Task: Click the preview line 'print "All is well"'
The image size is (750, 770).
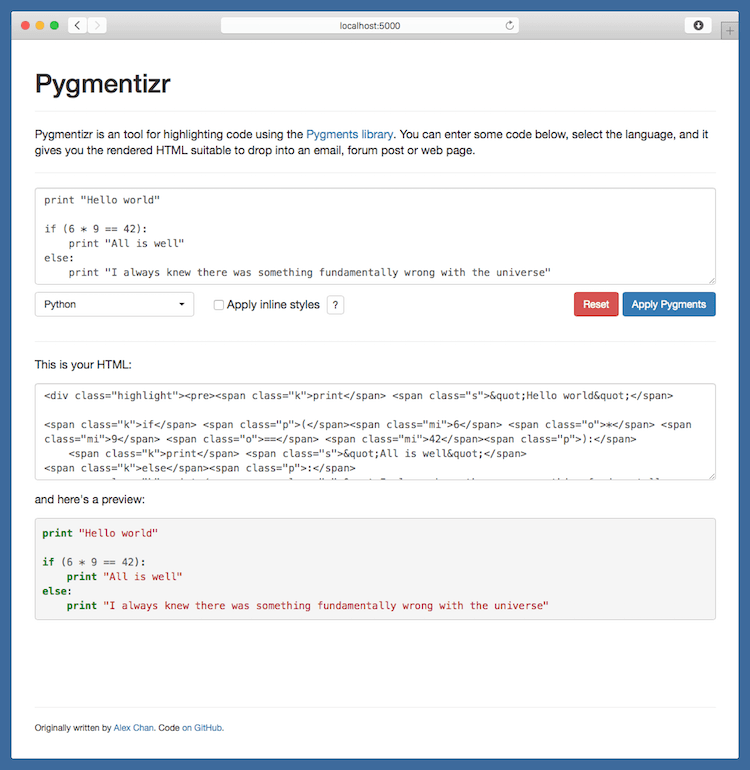Action: point(124,577)
